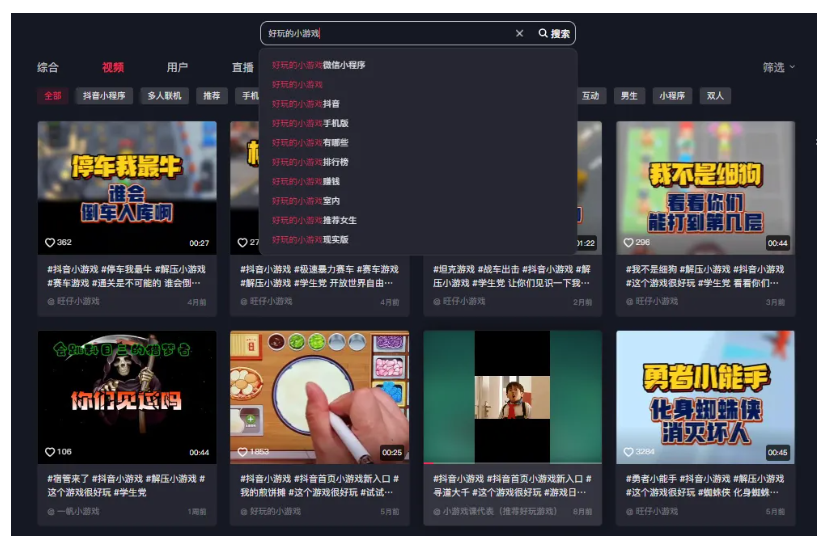Open the 一帆小游戏 author link
The width and height of the screenshot is (826, 547).
78,511
